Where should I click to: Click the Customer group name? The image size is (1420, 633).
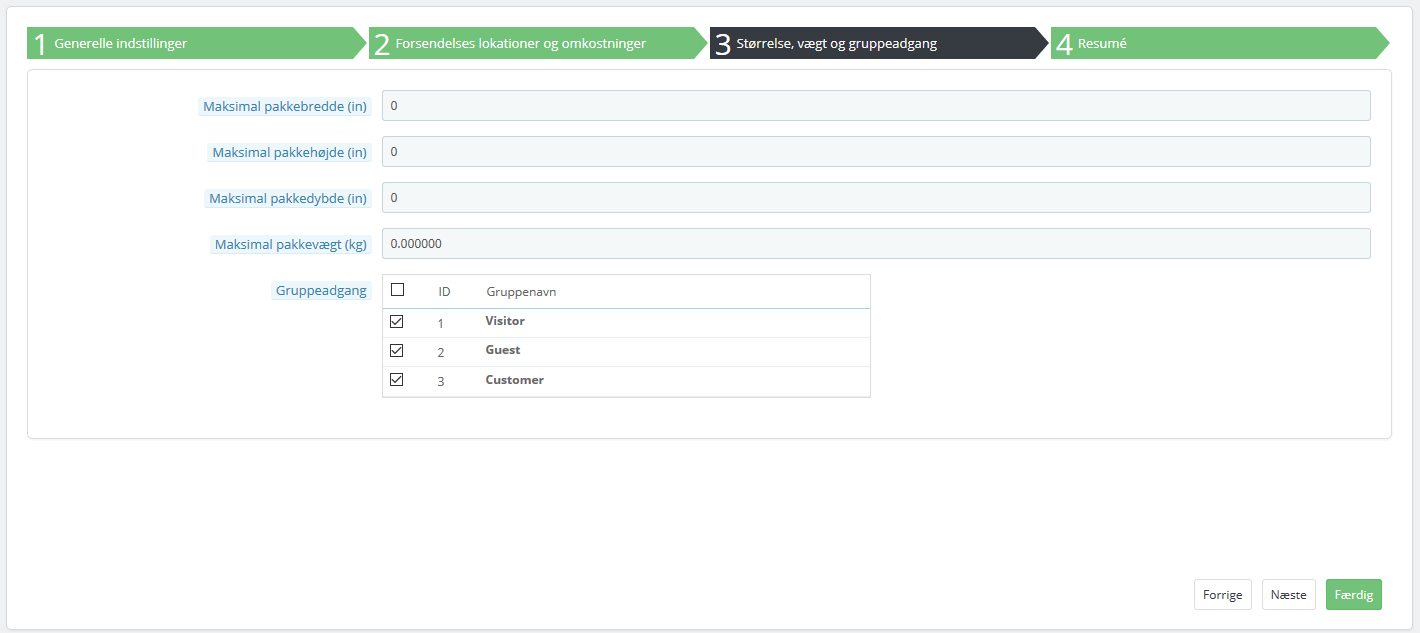point(515,380)
